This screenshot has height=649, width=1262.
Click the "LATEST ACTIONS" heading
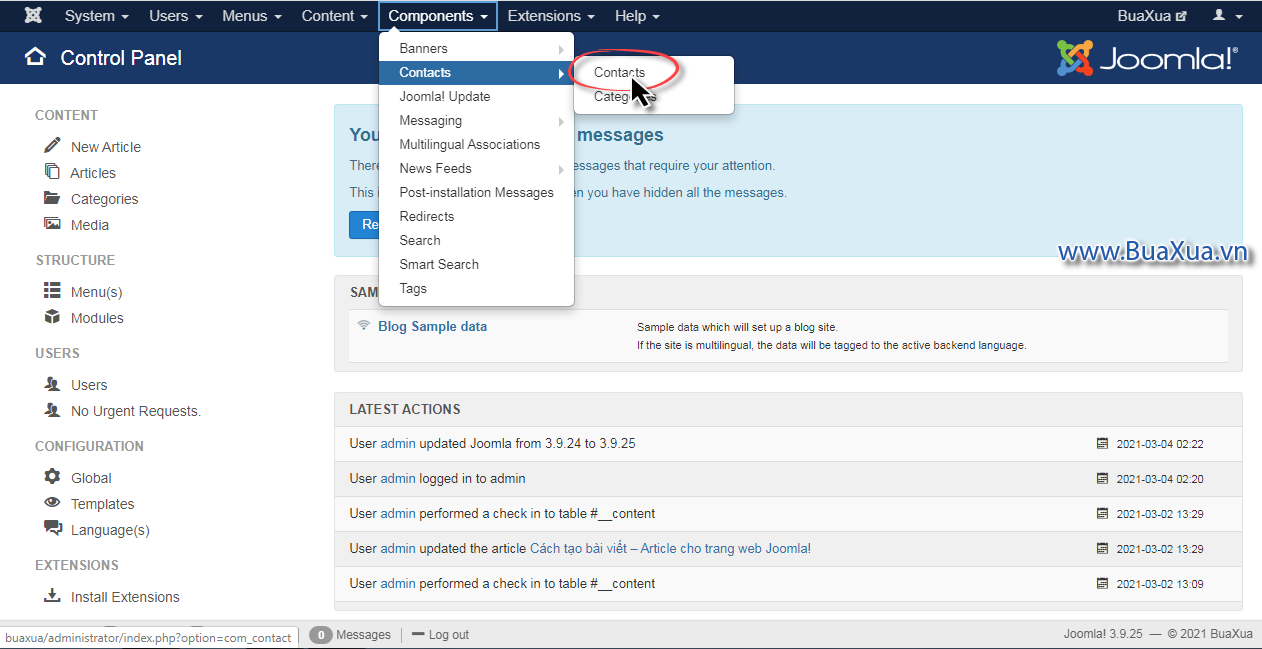[405, 409]
